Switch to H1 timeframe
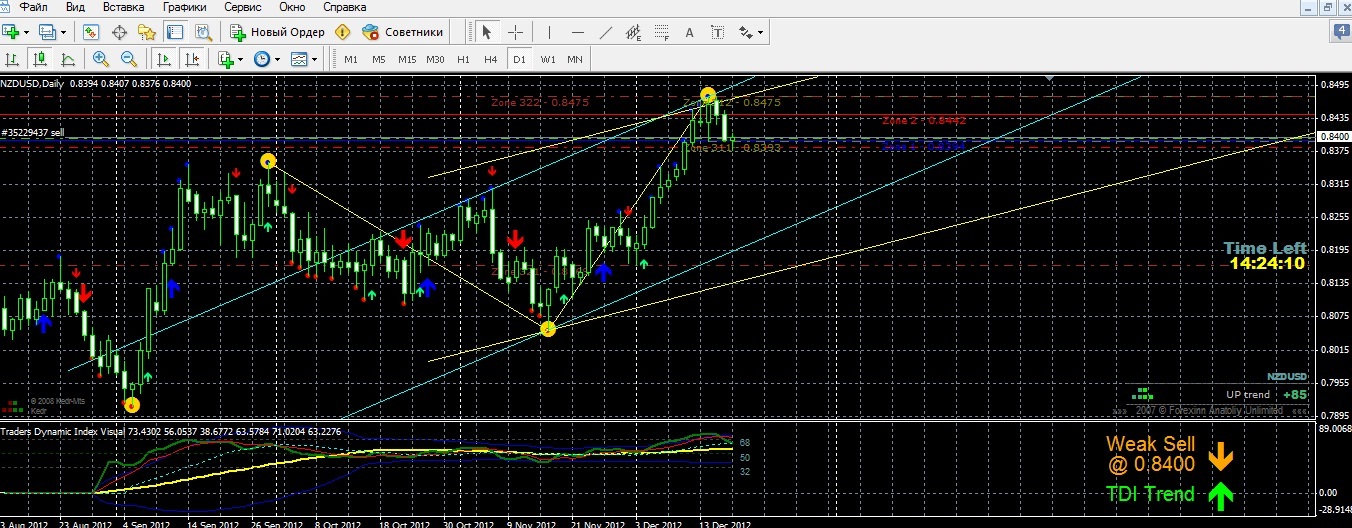 coord(463,59)
